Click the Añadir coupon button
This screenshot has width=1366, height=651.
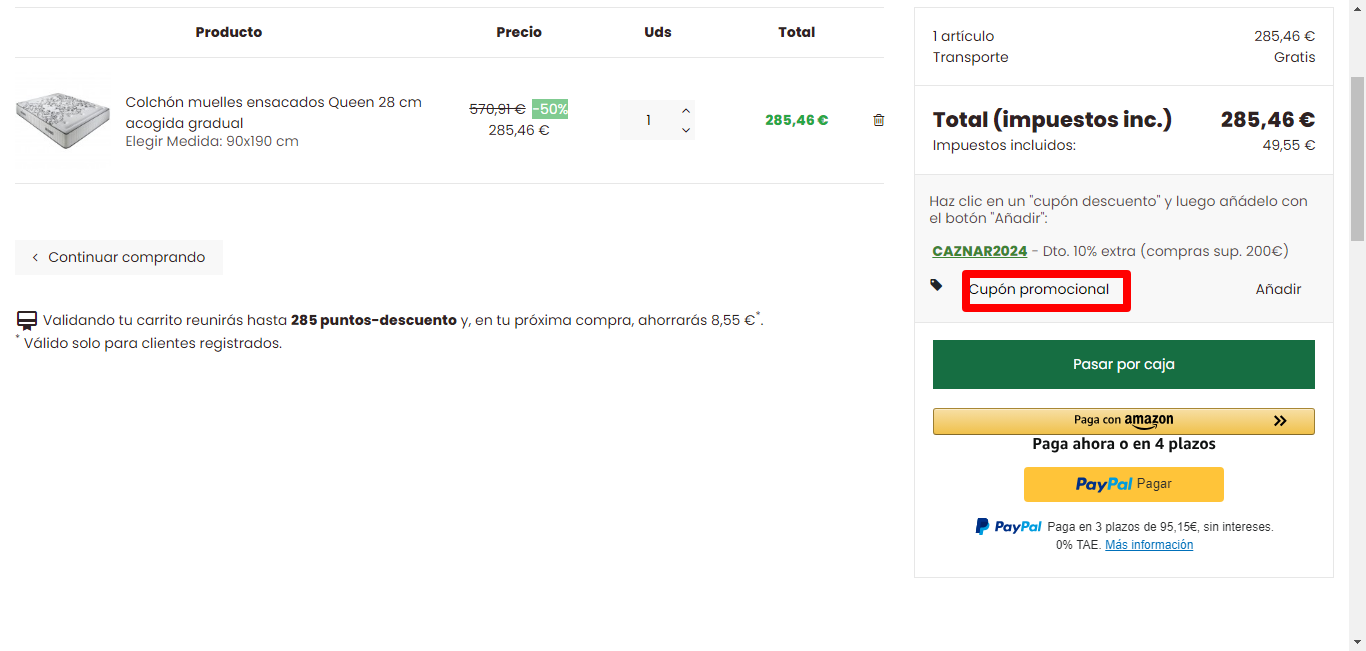coord(1278,289)
